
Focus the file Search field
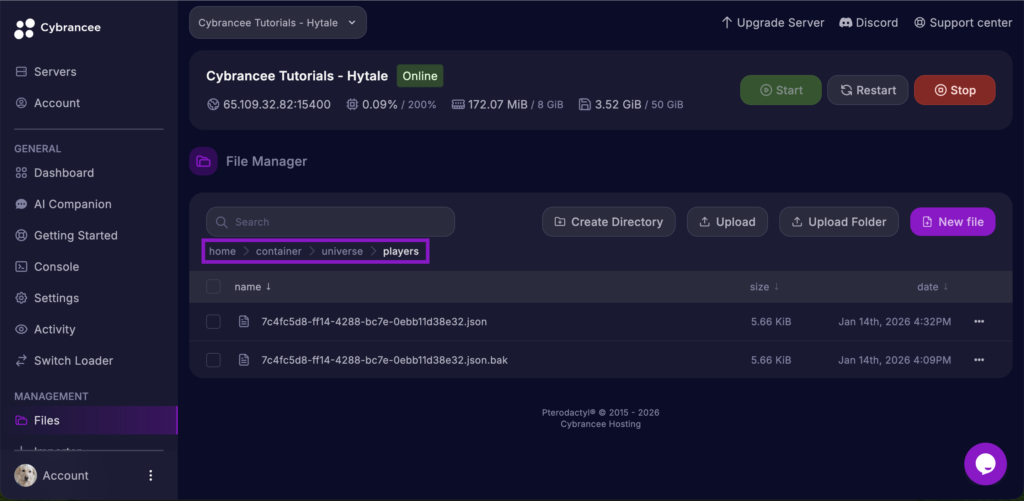(x=330, y=222)
